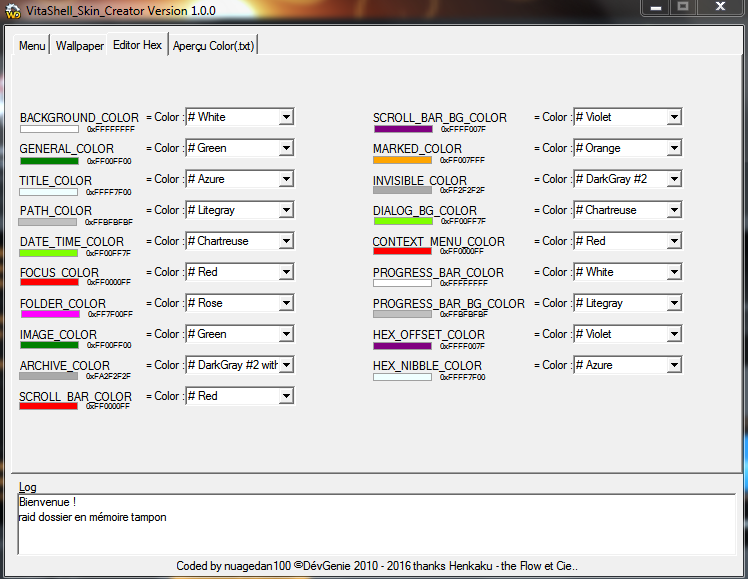Click the 0xFFFF7F00 value under TITLE_COLOR
748x579 pixels.
109,192
